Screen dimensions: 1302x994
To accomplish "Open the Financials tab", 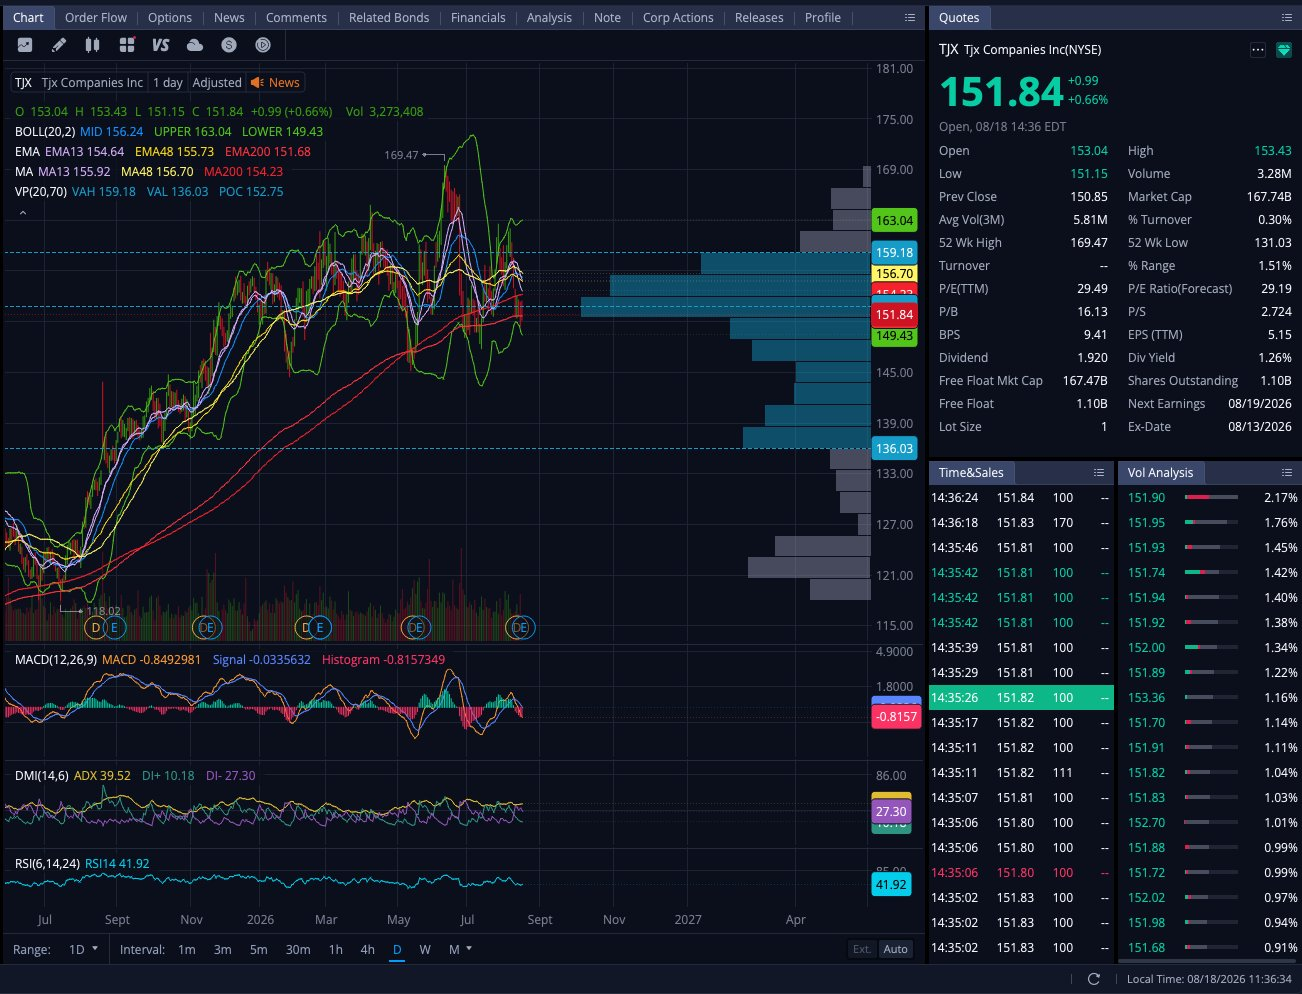I will (x=478, y=17).
